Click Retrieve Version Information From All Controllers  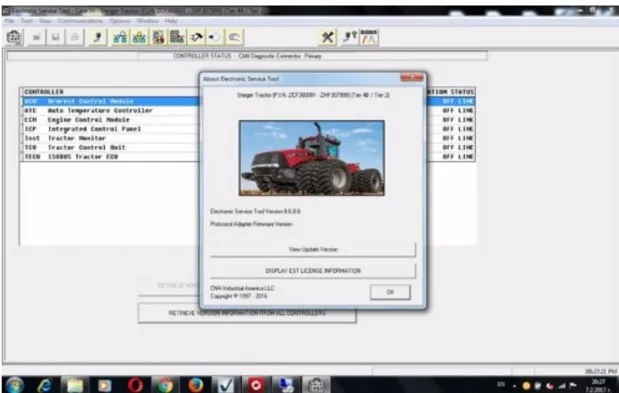(247, 313)
